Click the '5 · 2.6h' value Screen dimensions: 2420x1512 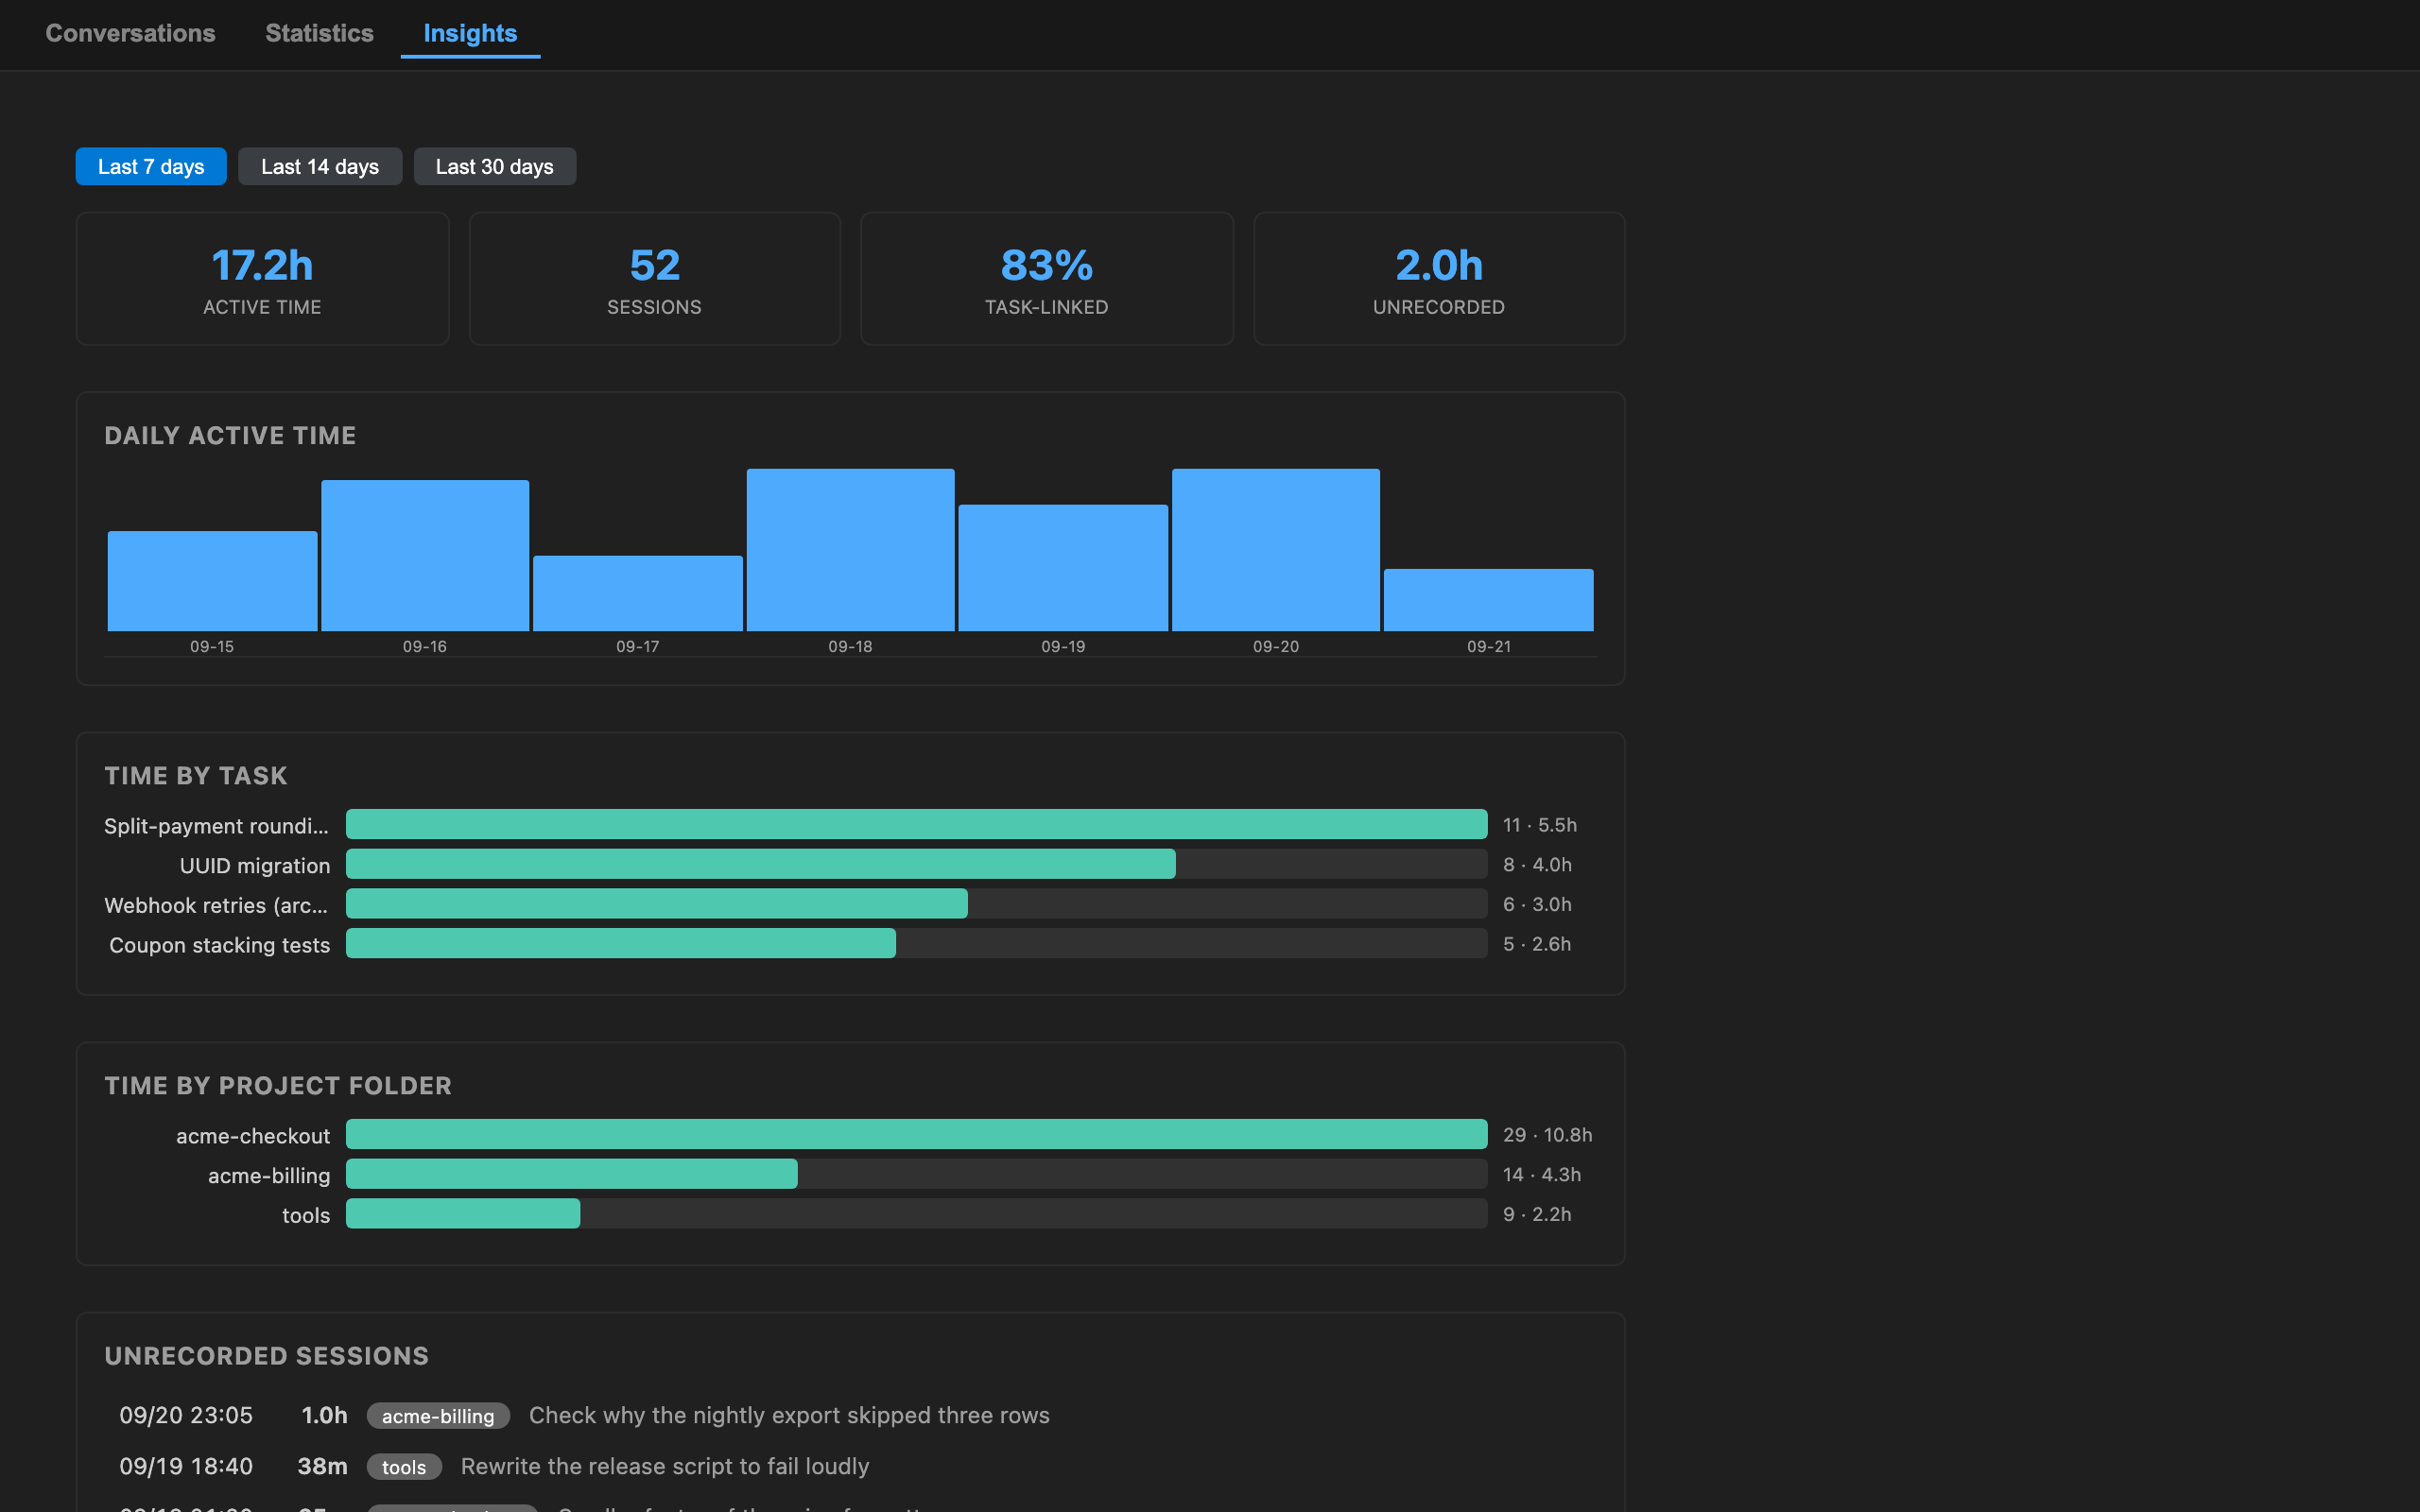point(1537,944)
